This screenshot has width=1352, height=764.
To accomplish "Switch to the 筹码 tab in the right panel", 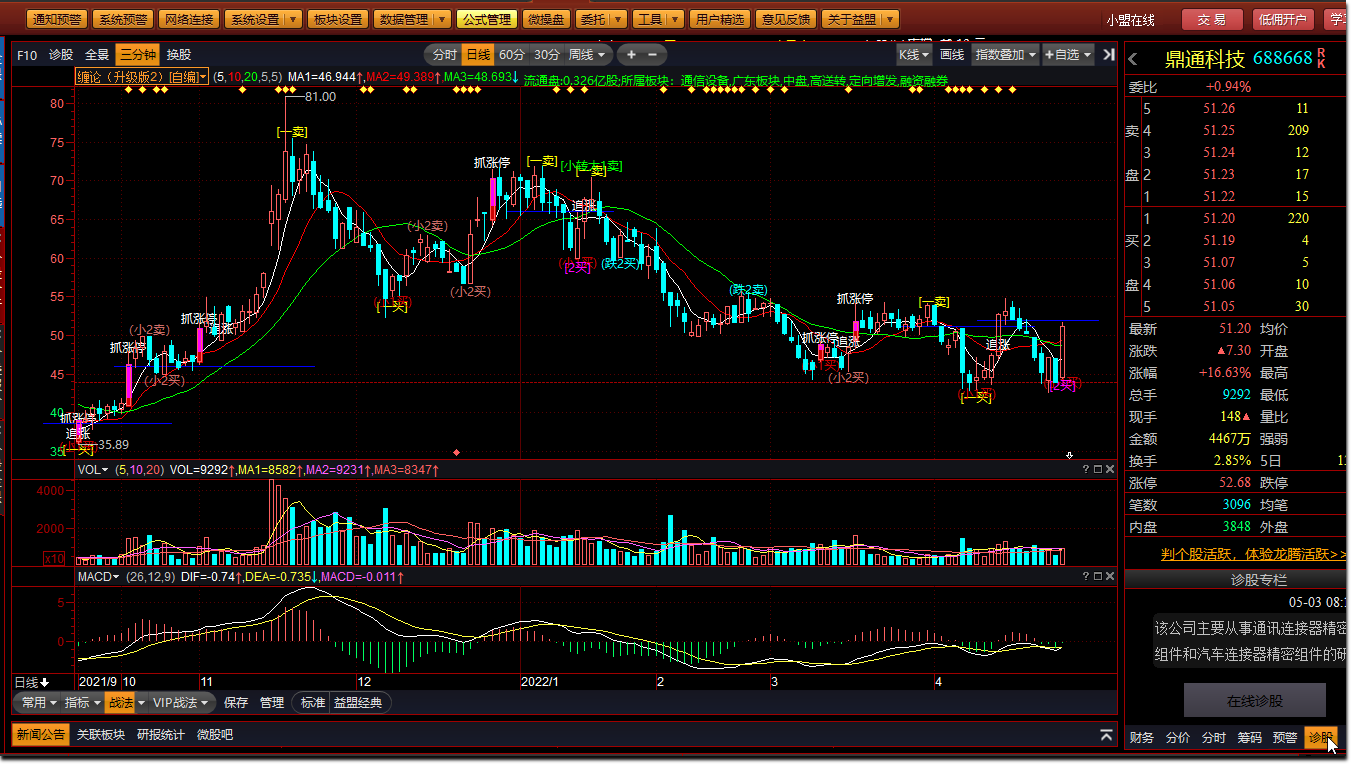I will coord(1249,738).
